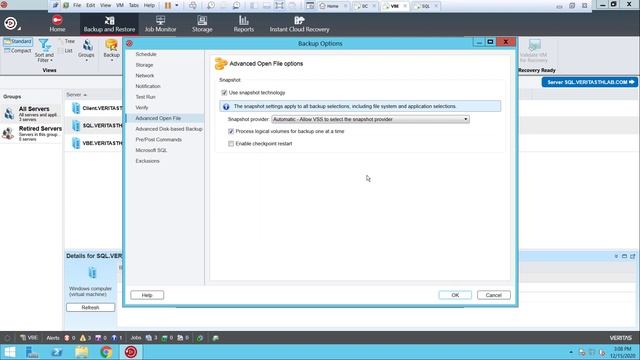Open File Explorer from taskbar
Viewport: 640px width, 360px height.
pyautogui.click(x=81, y=352)
